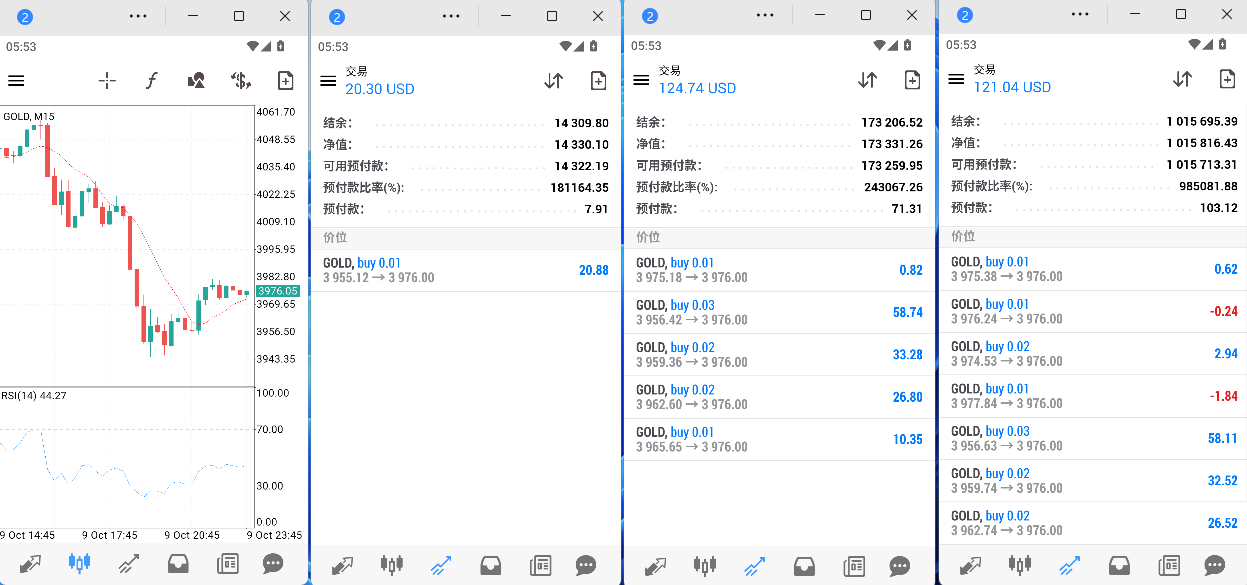Sort positions in 124.74 USD window

pyautogui.click(x=867, y=80)
